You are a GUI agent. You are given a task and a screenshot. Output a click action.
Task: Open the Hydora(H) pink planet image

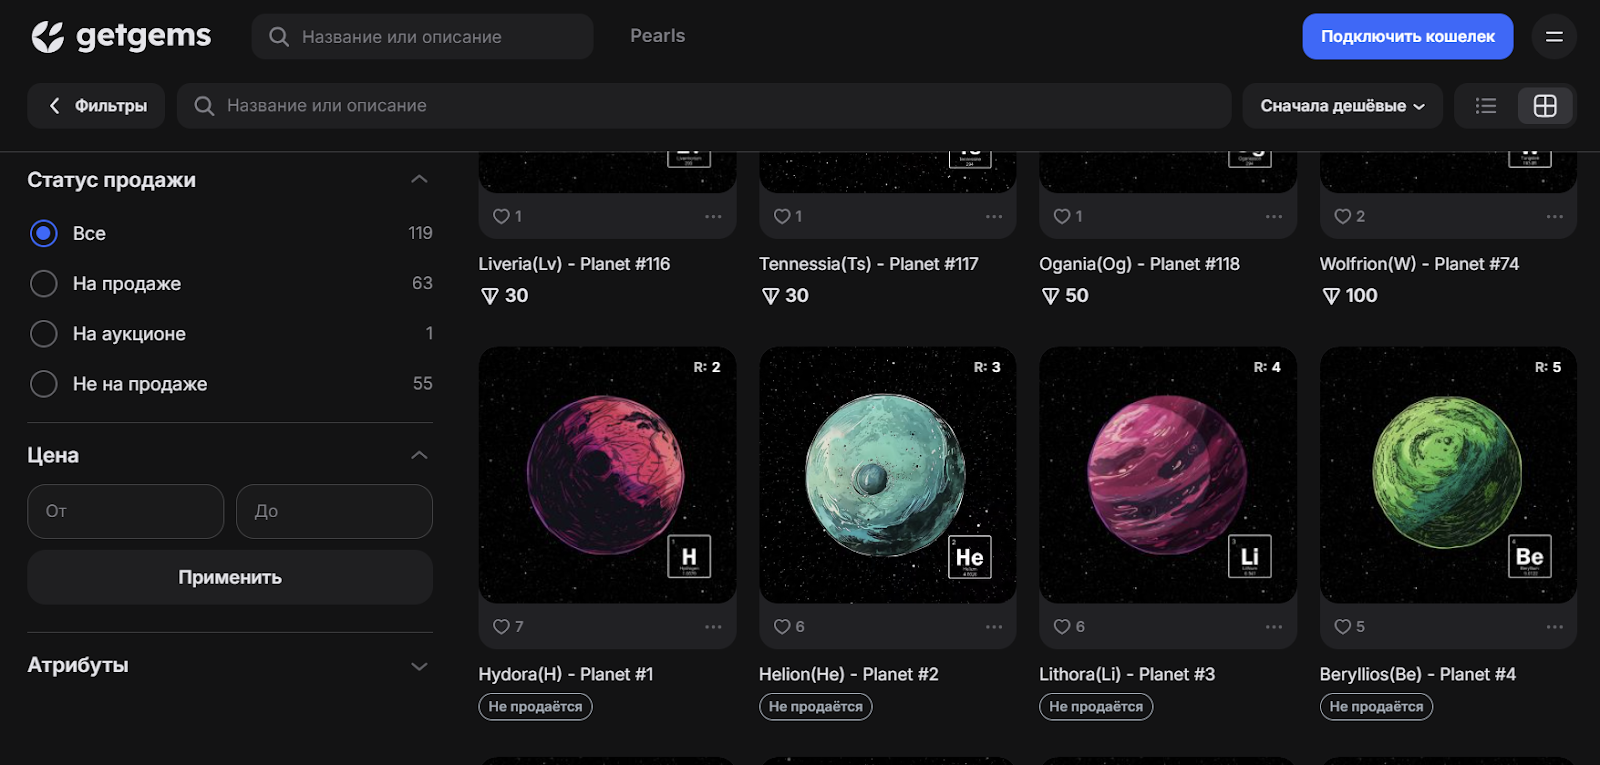(x=607, y=475)
